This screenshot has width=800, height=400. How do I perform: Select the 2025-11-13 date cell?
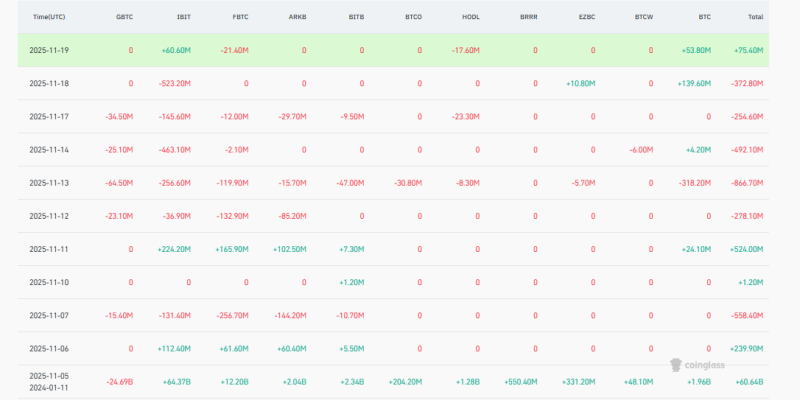tap(50, 183)
